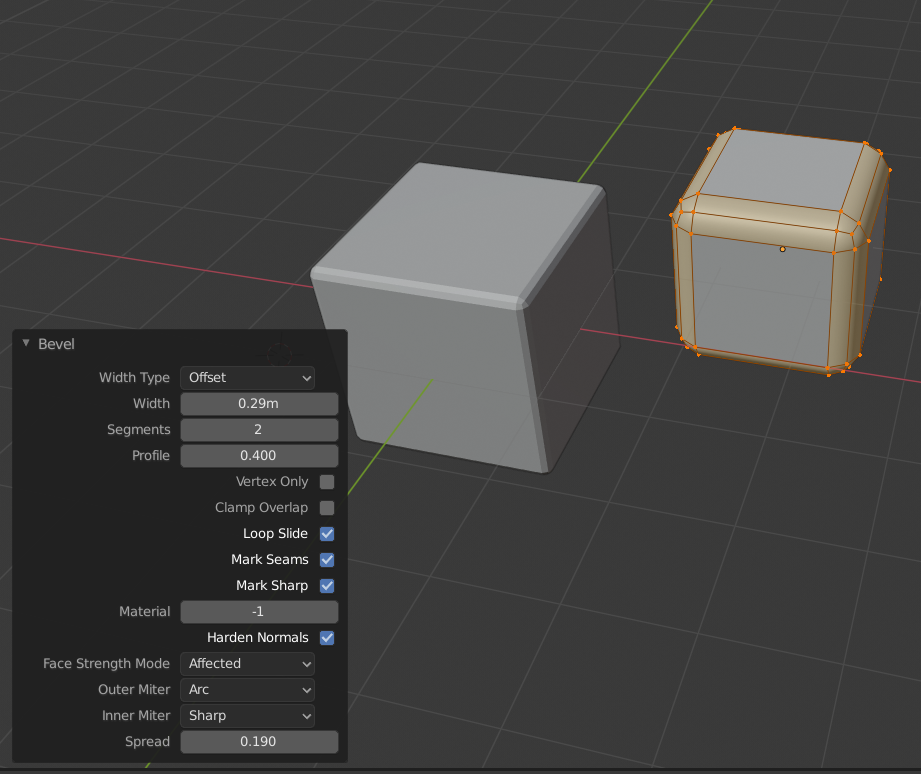Uncheck the Mark Sharp option
The height and width of the screenshot is (774, 921).
pos(326,585)
